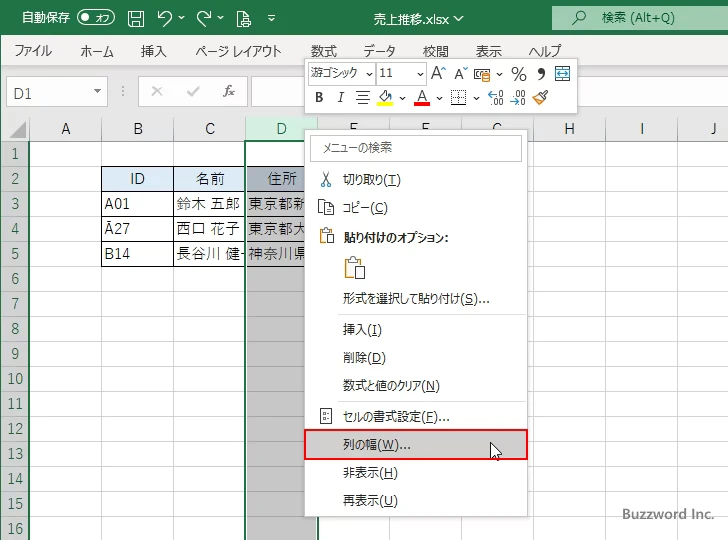Screen dimensions: 728x540
Task: Choose 挿入(I) from context menu
Action: pyautogui.click(x=416, y=330)
